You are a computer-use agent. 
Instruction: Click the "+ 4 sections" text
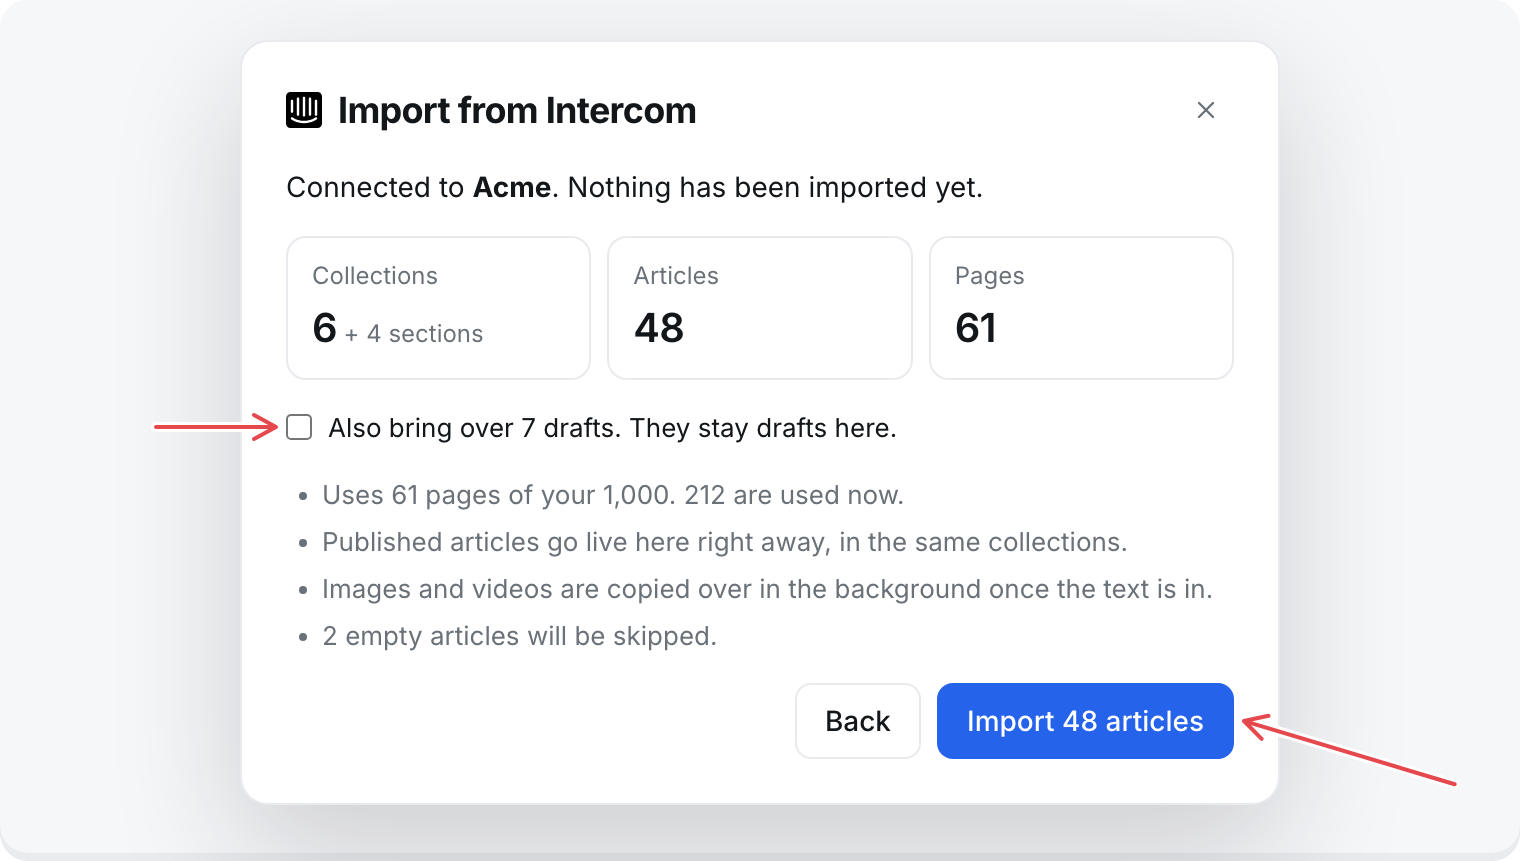[414, 334]
